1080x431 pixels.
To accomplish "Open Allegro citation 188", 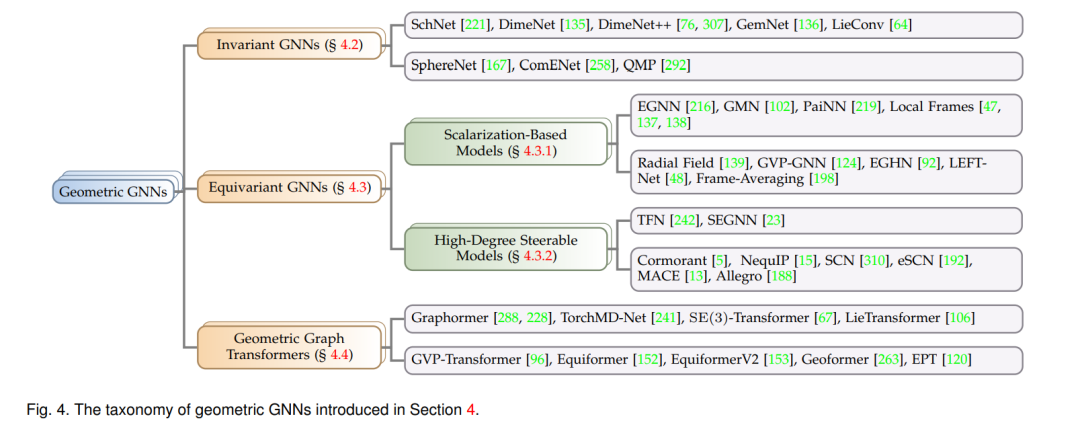I will pos(784,276).
